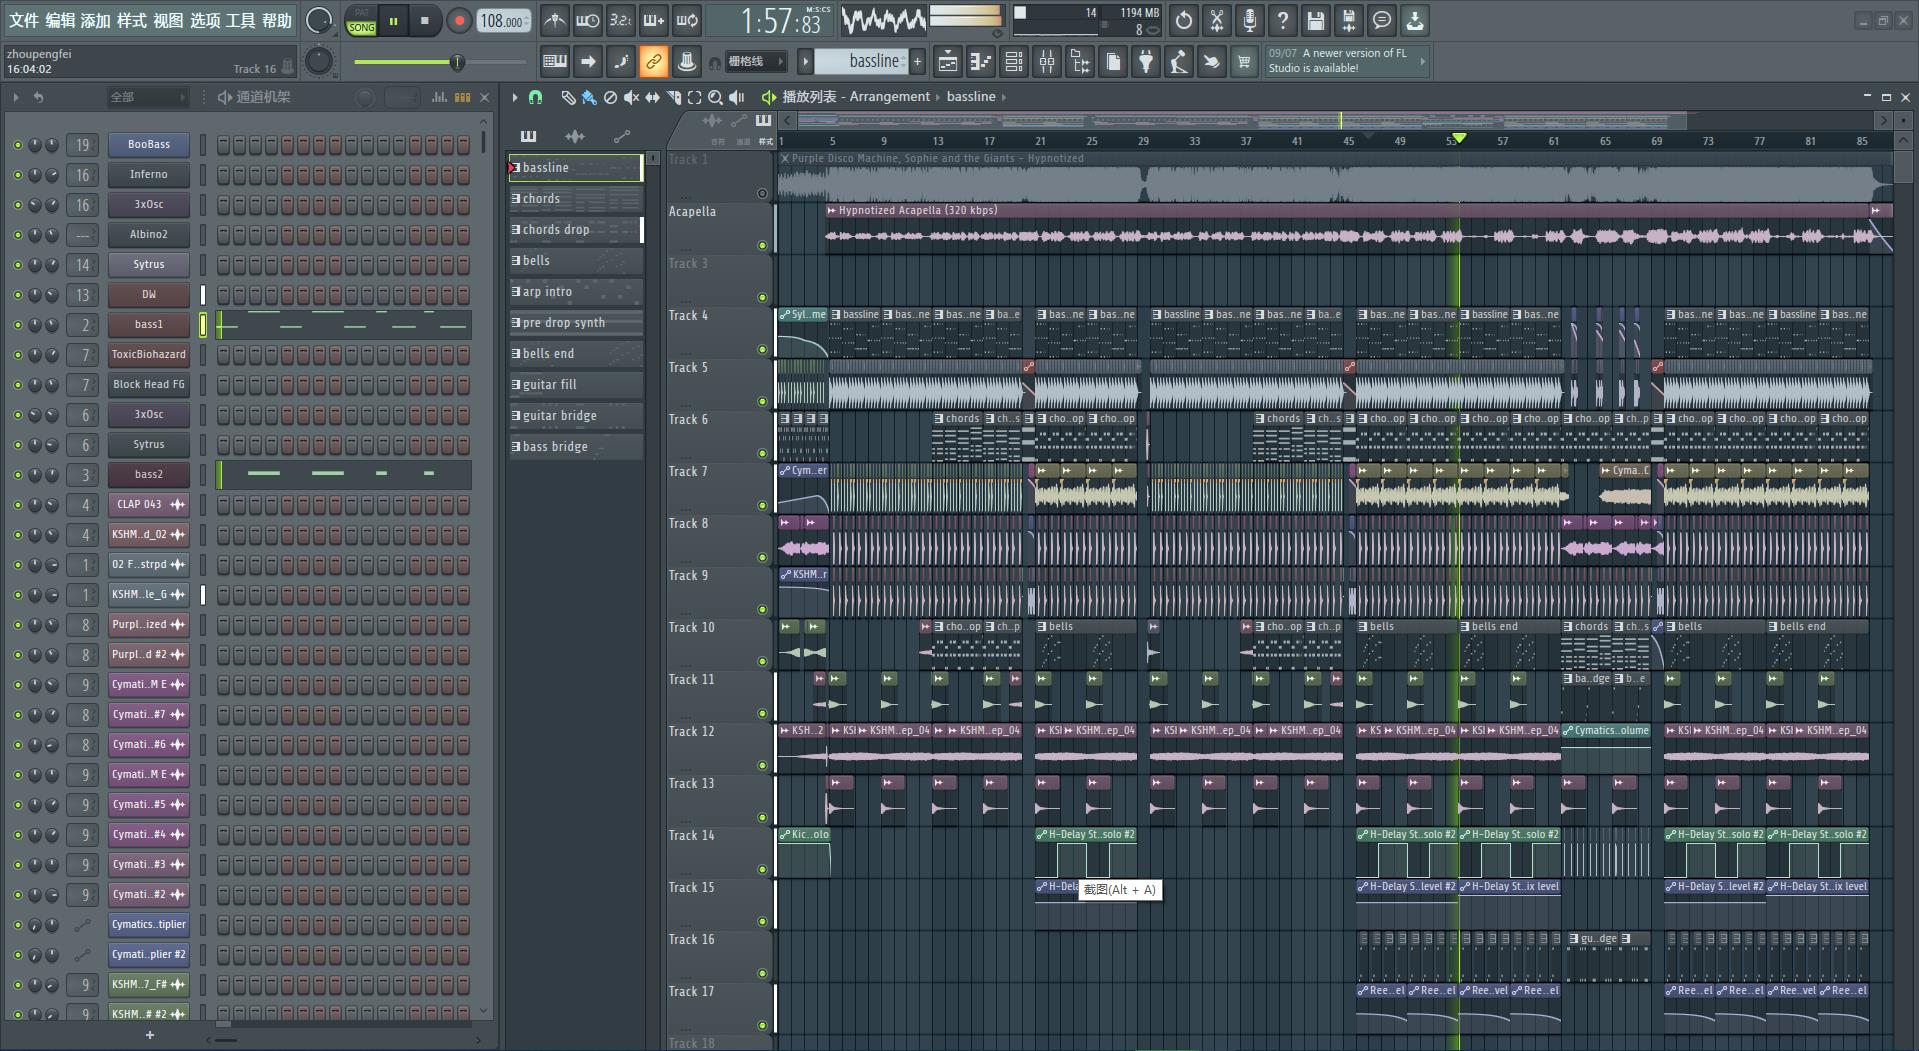1919x1051 pixels.
Task: Mute the Albino2 channel green light
Action: click(17, 235)
